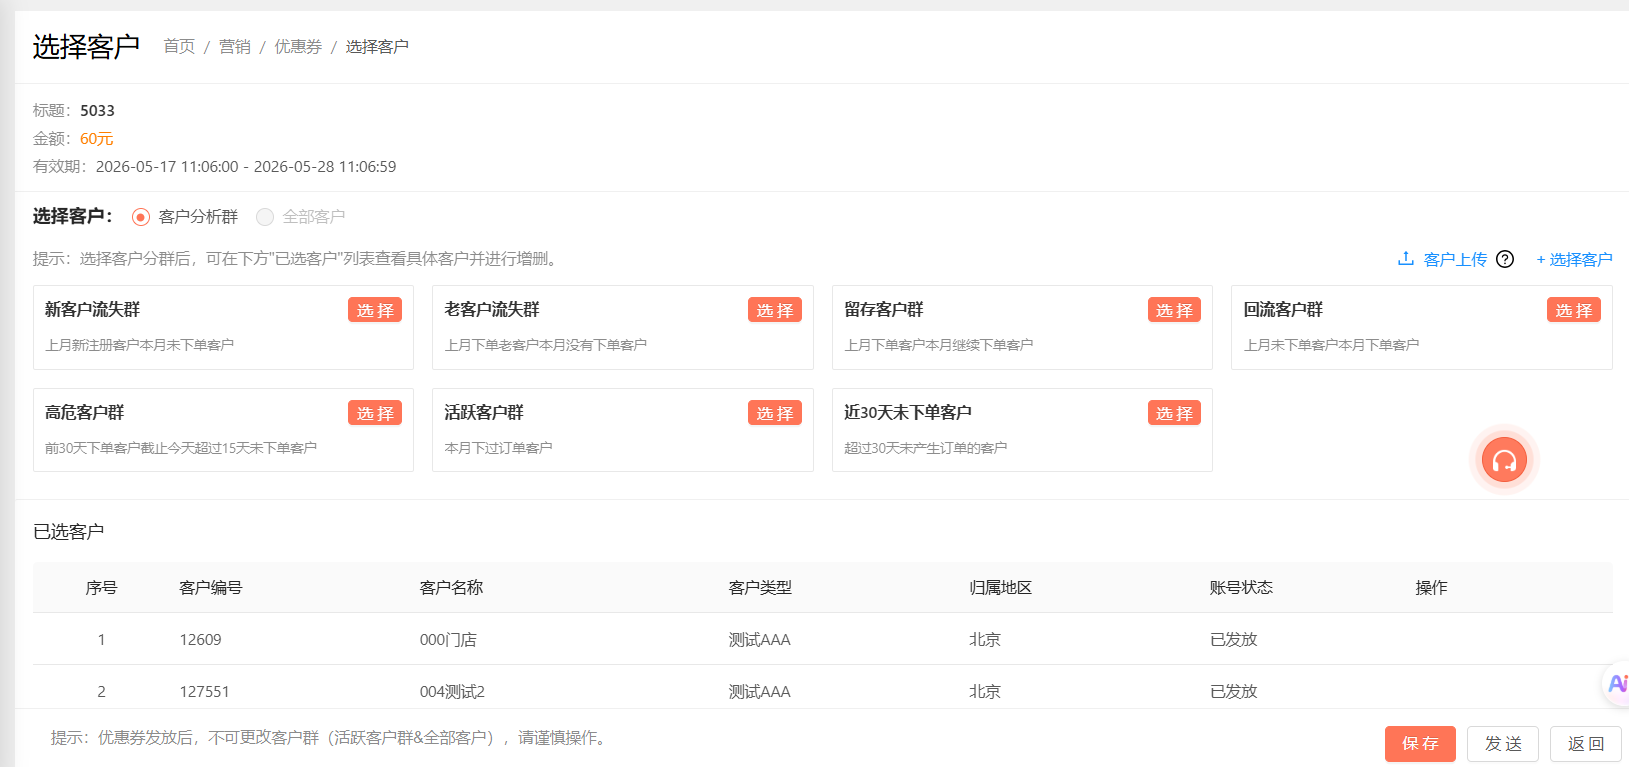Click the title value 5033
The image size is (1629, 767).
pos(98,111)
